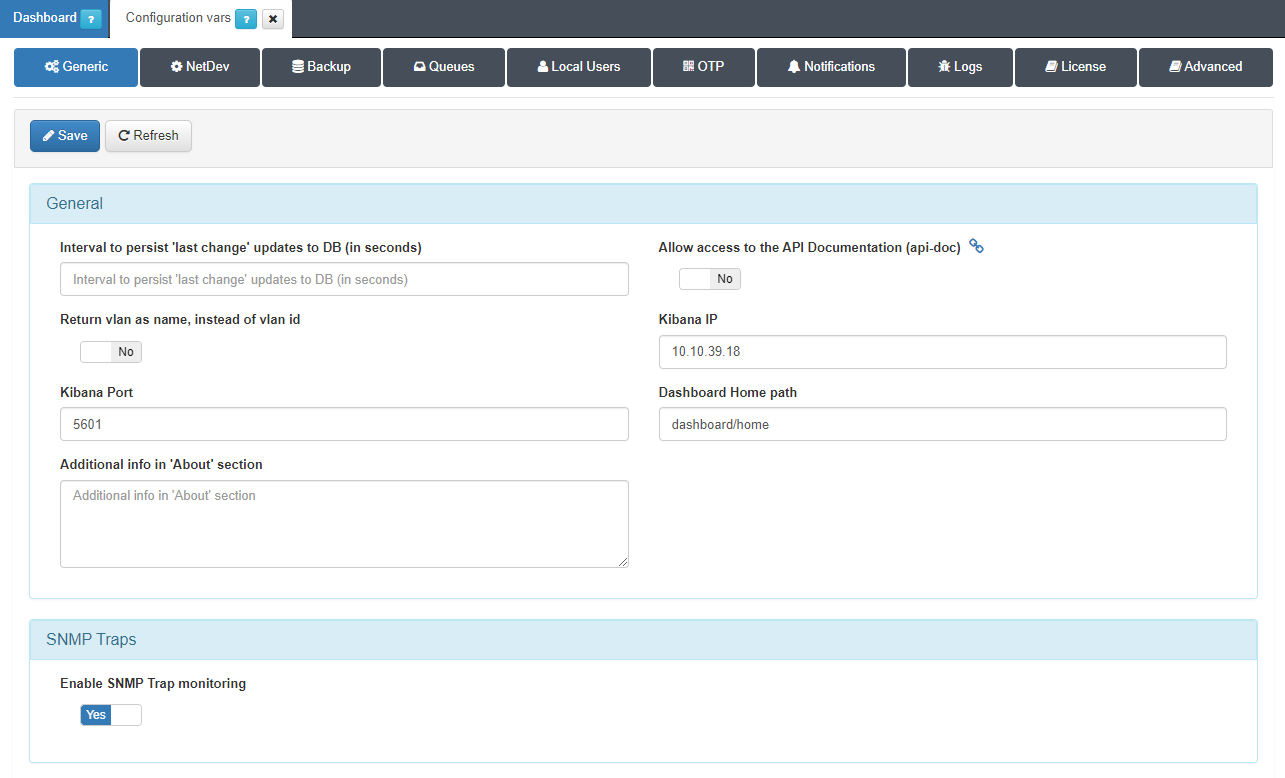
Task: Refresh the configuration variables
Action: [148, 136]
